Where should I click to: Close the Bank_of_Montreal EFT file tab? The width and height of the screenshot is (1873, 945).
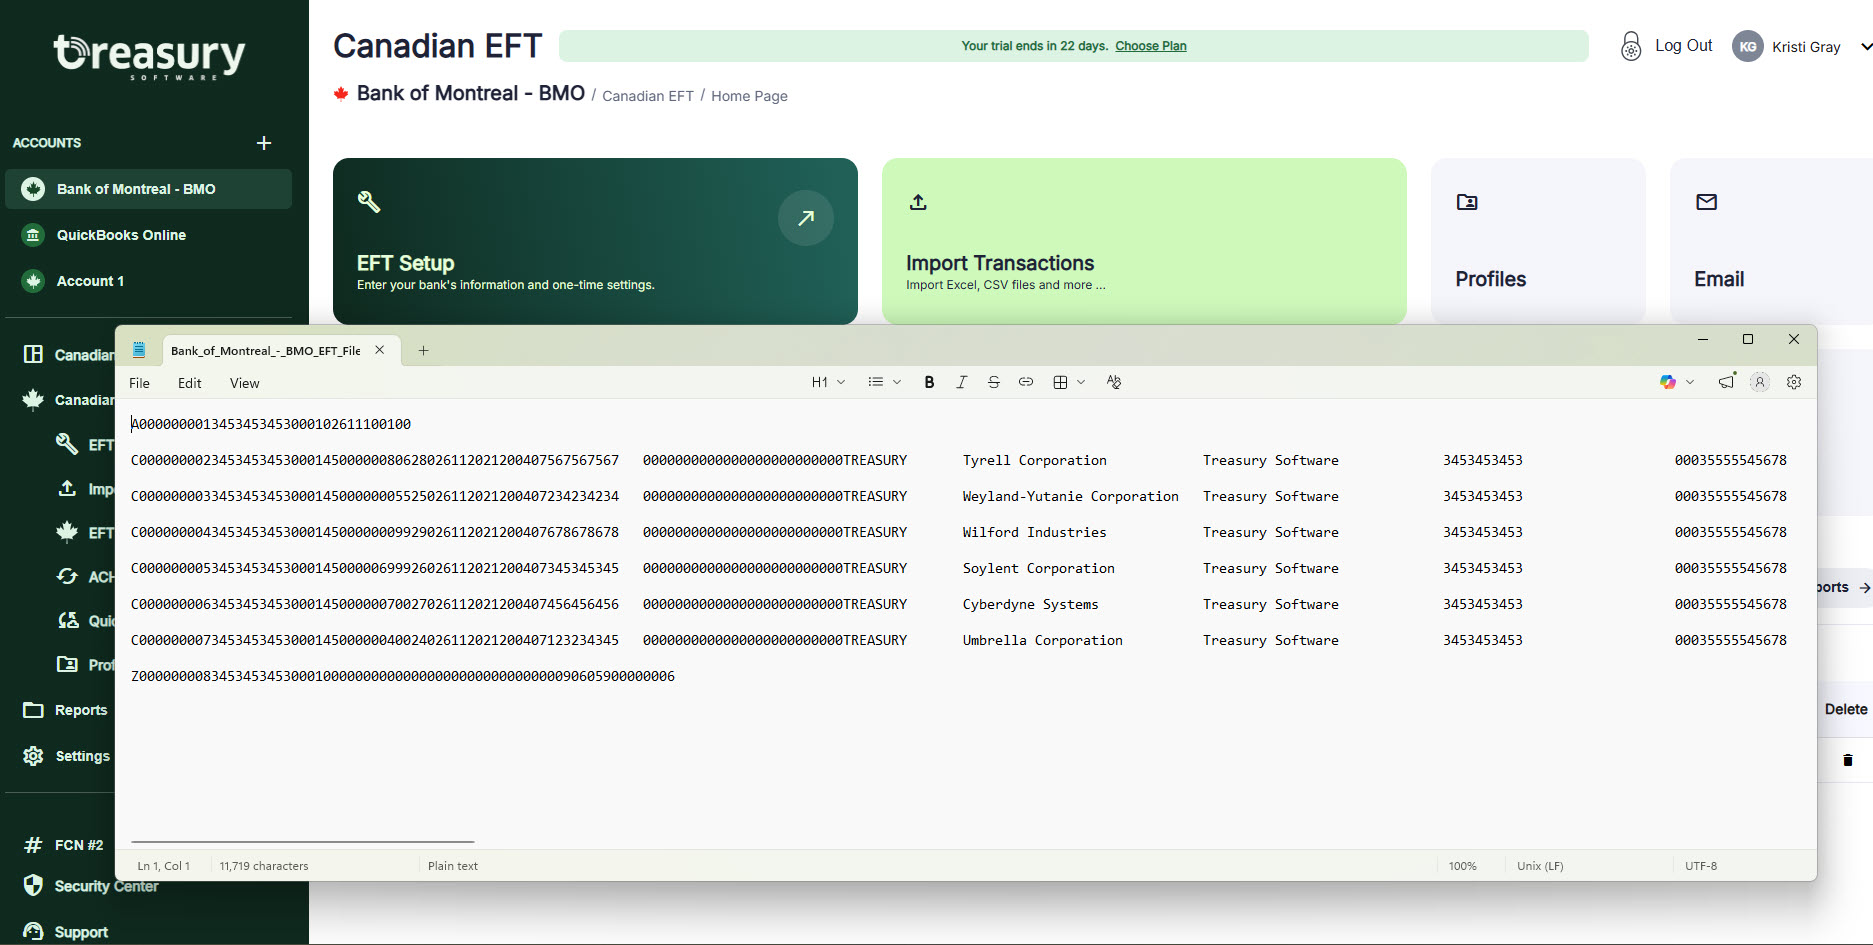coord(380,350)
